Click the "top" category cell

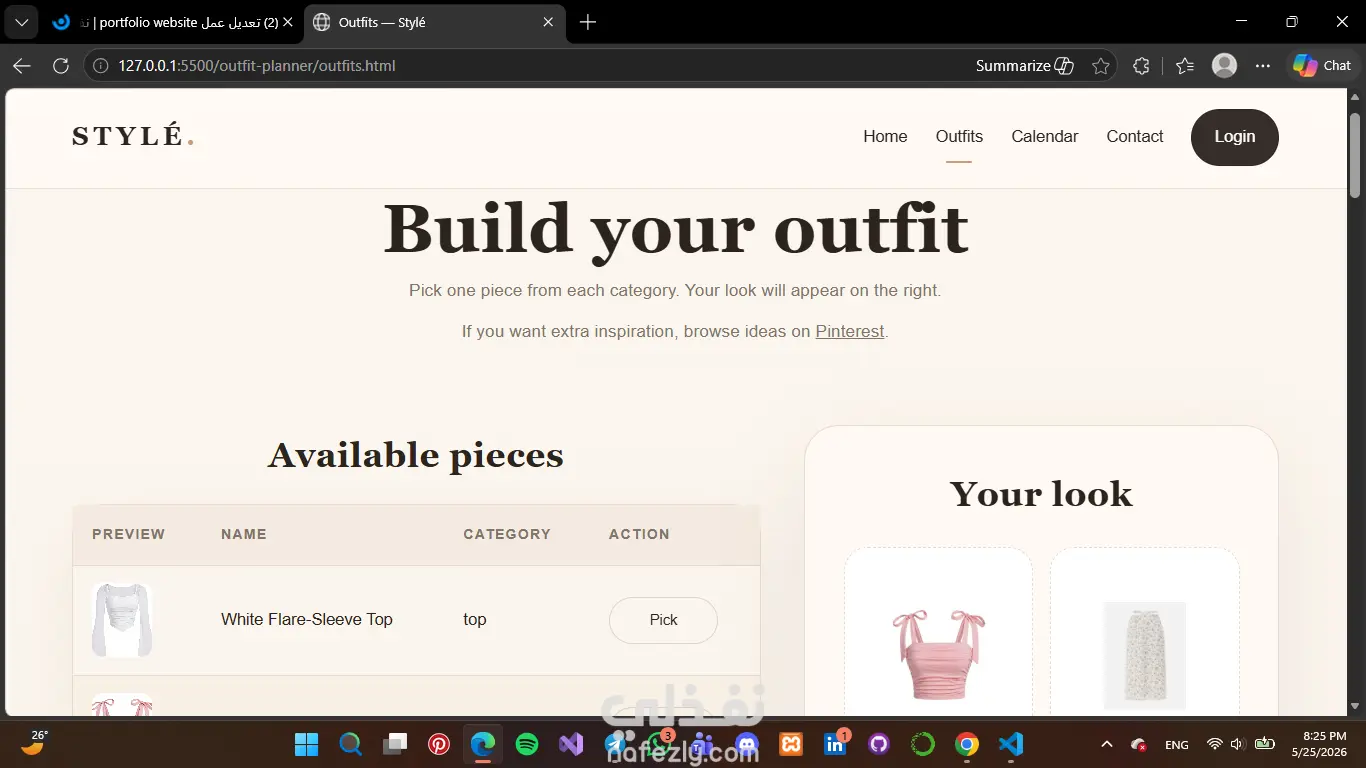[x=475, y=620]
